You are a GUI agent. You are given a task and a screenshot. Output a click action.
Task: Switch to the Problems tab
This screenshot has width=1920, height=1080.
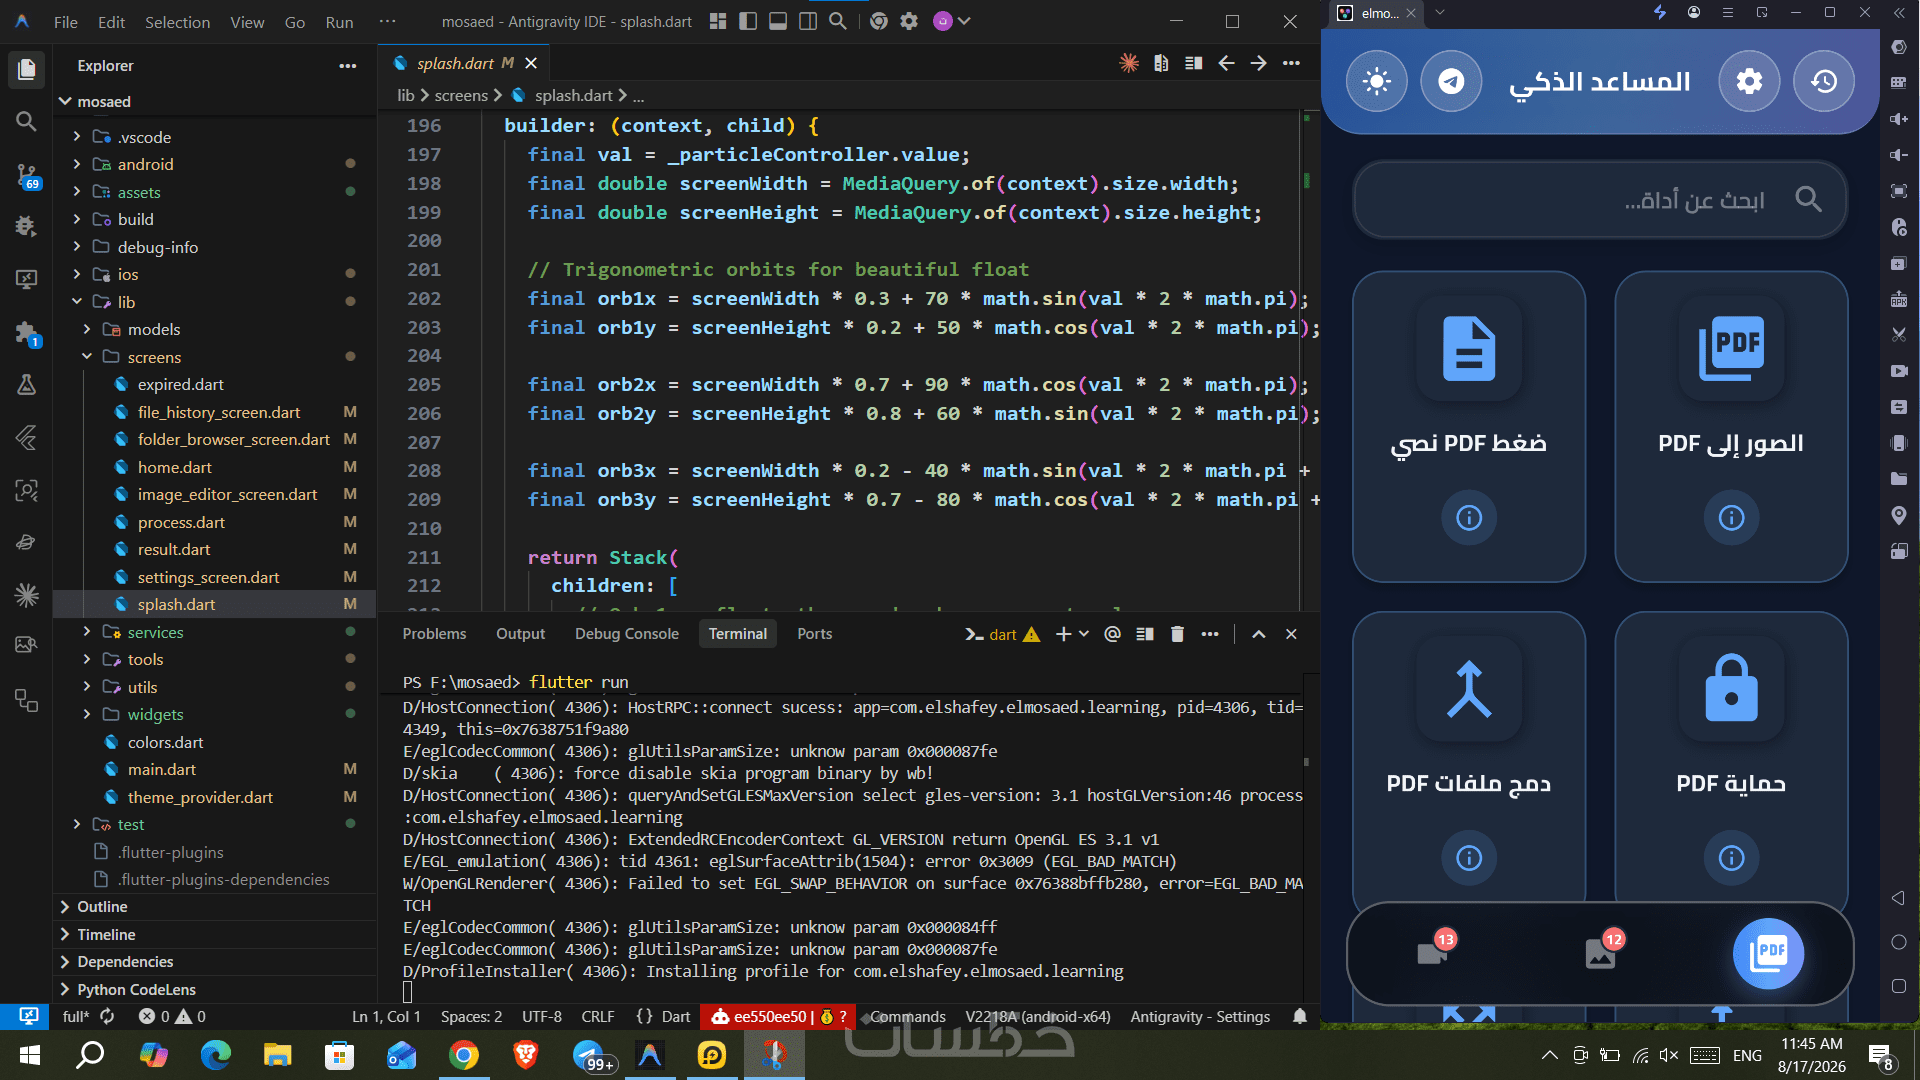tap(434, 634)
